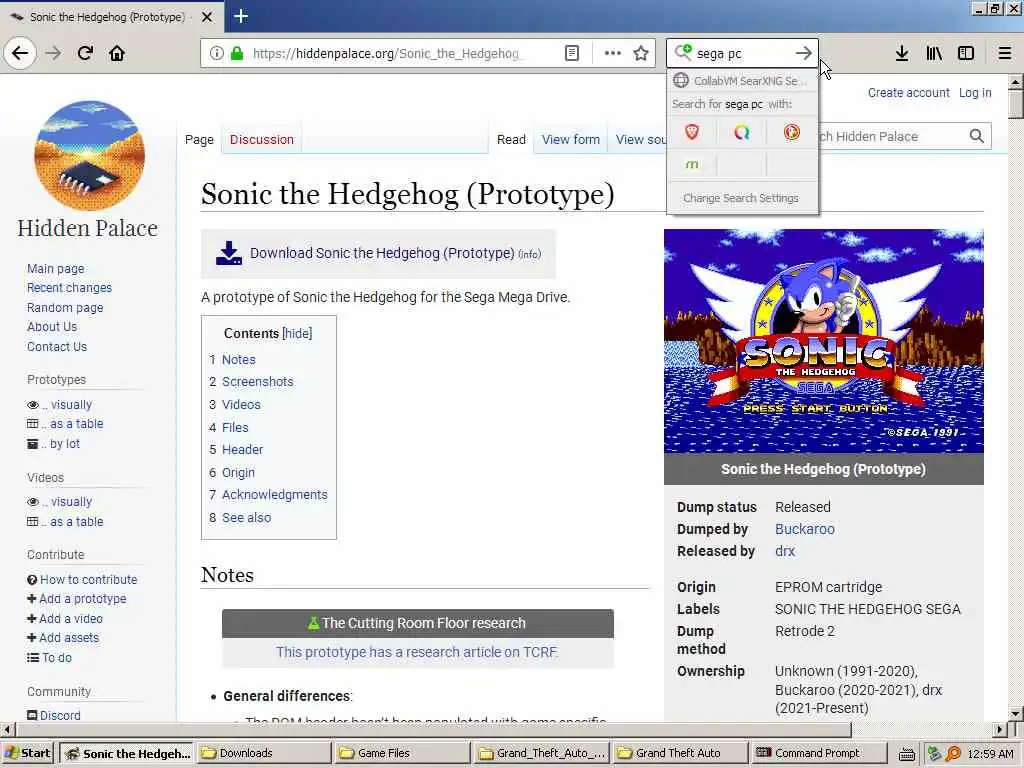
Task: Show site information icon in address bar
Action: (x=216, y=54)
